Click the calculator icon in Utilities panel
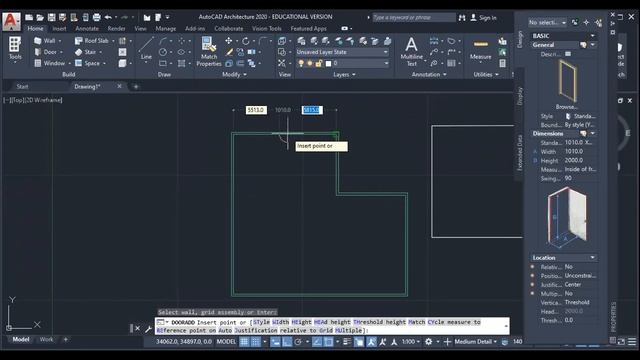 point(502,63)
